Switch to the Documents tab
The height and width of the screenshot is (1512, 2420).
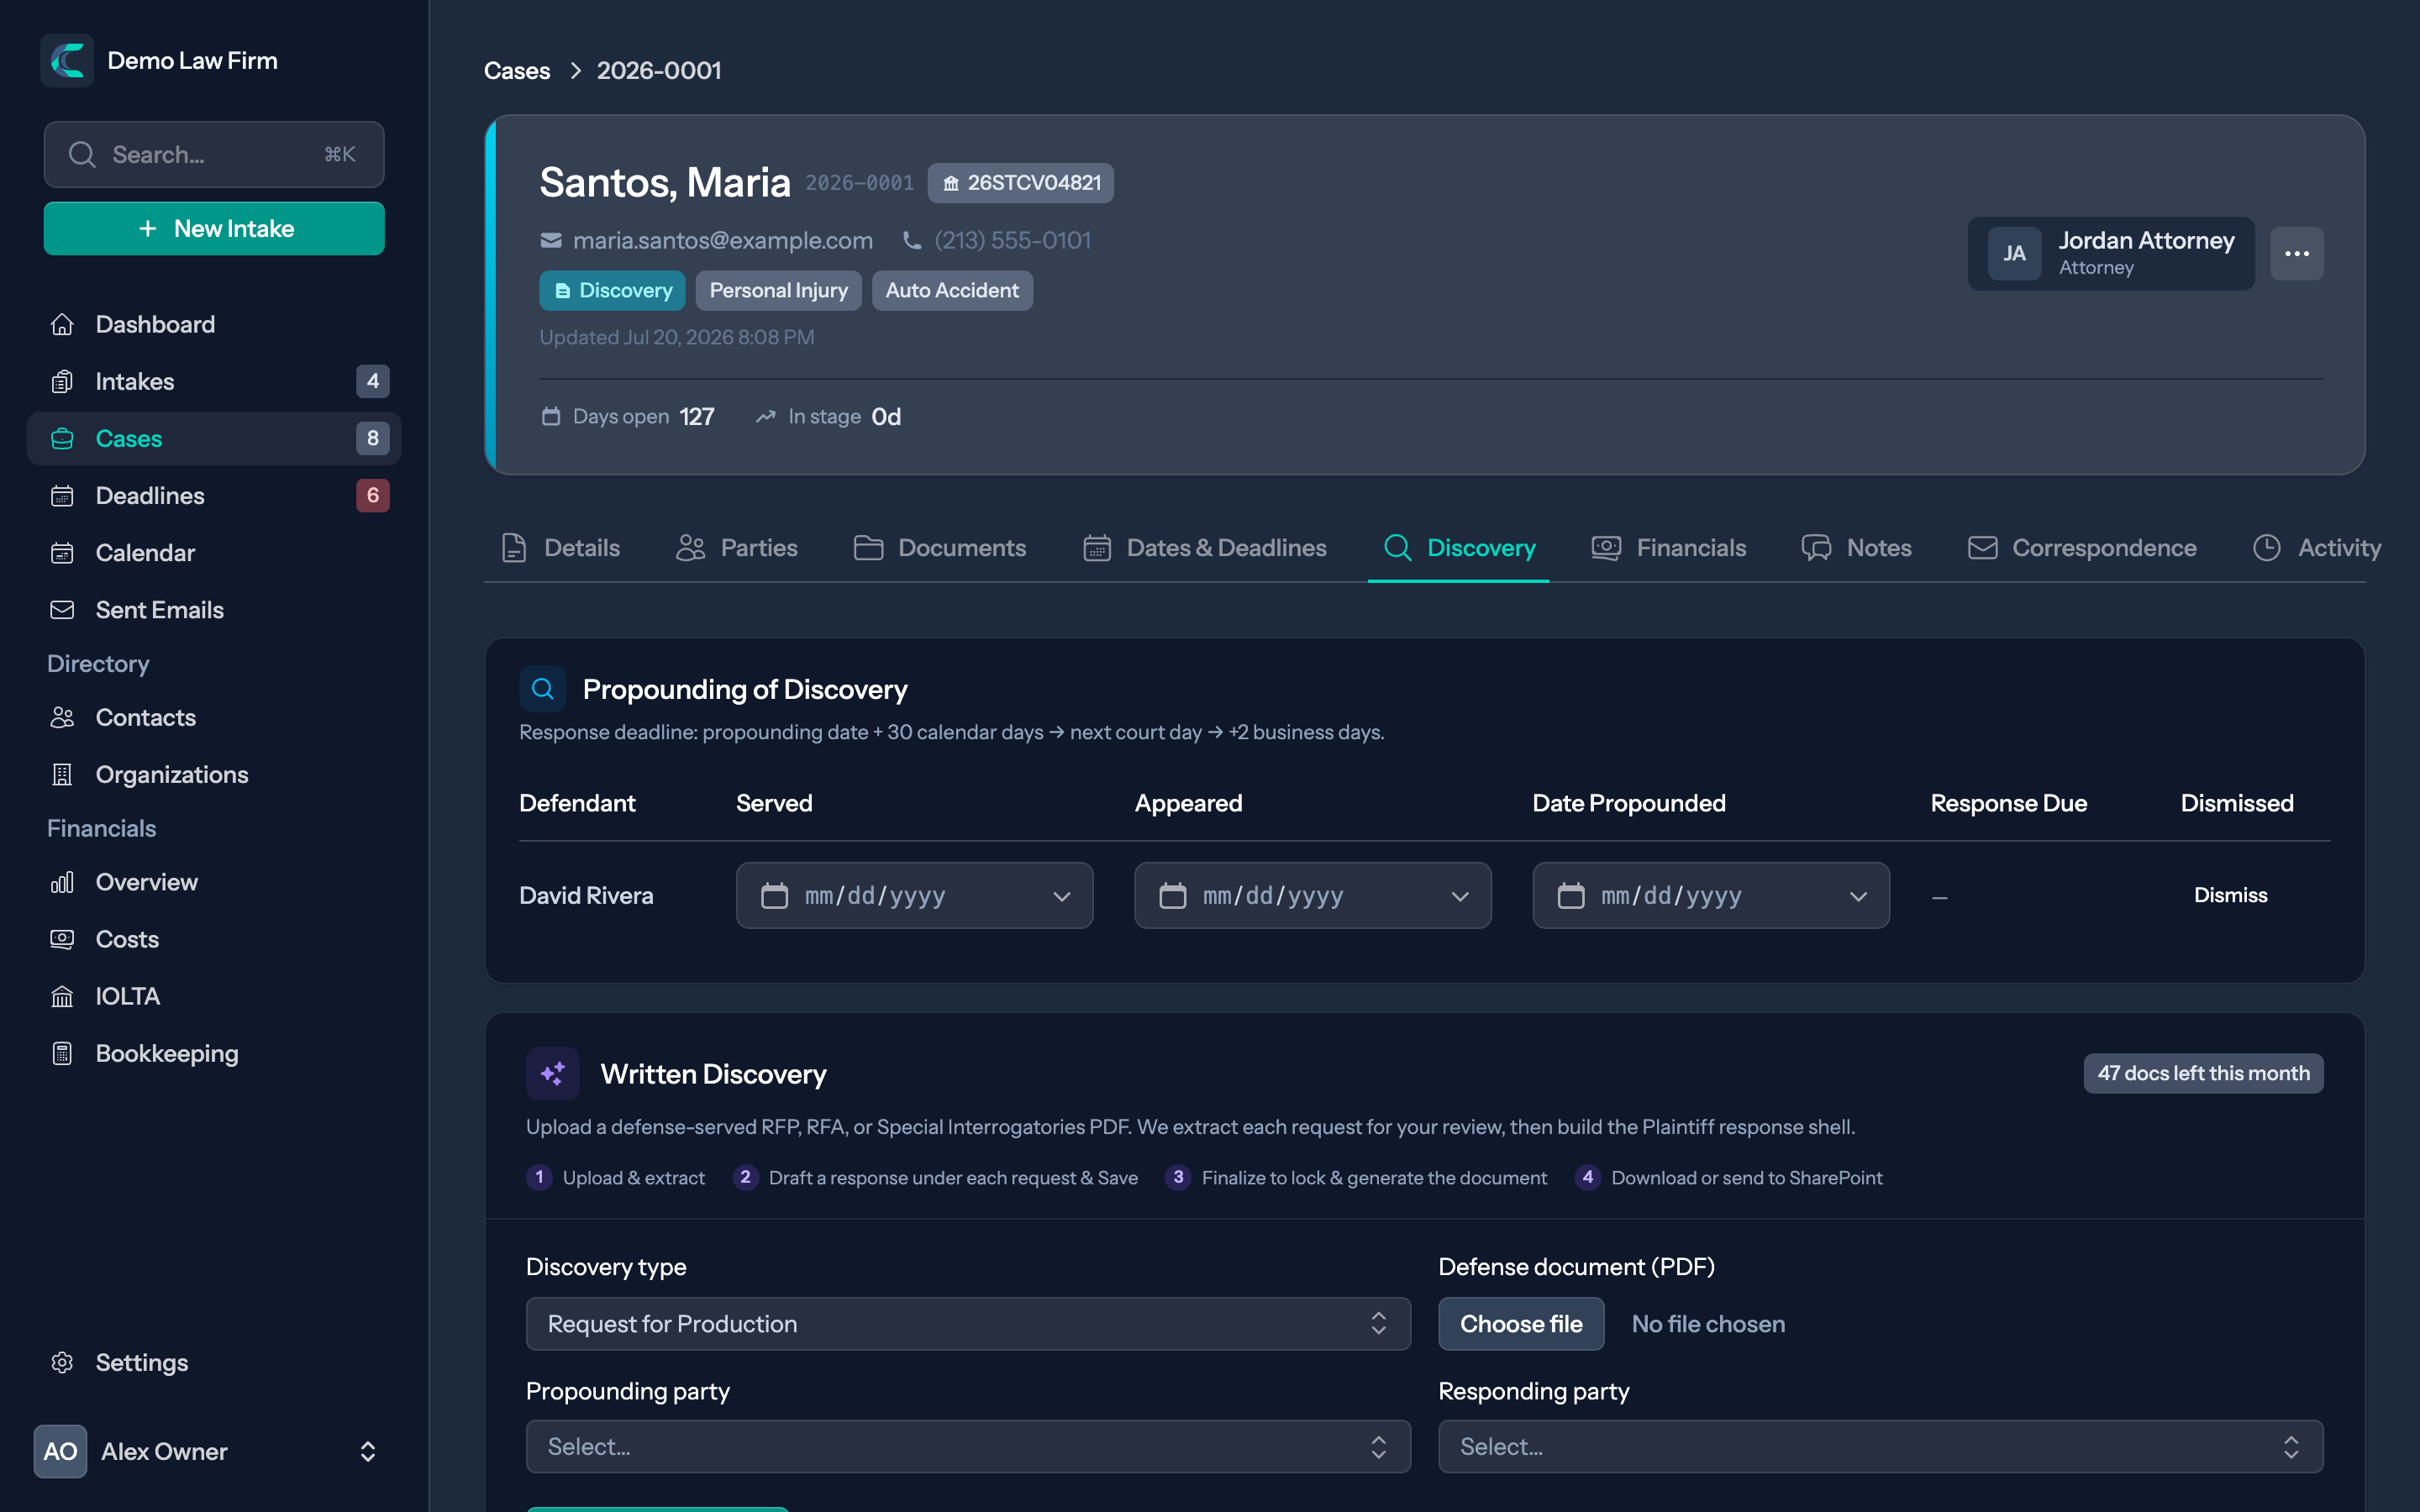tap(940, 548)
